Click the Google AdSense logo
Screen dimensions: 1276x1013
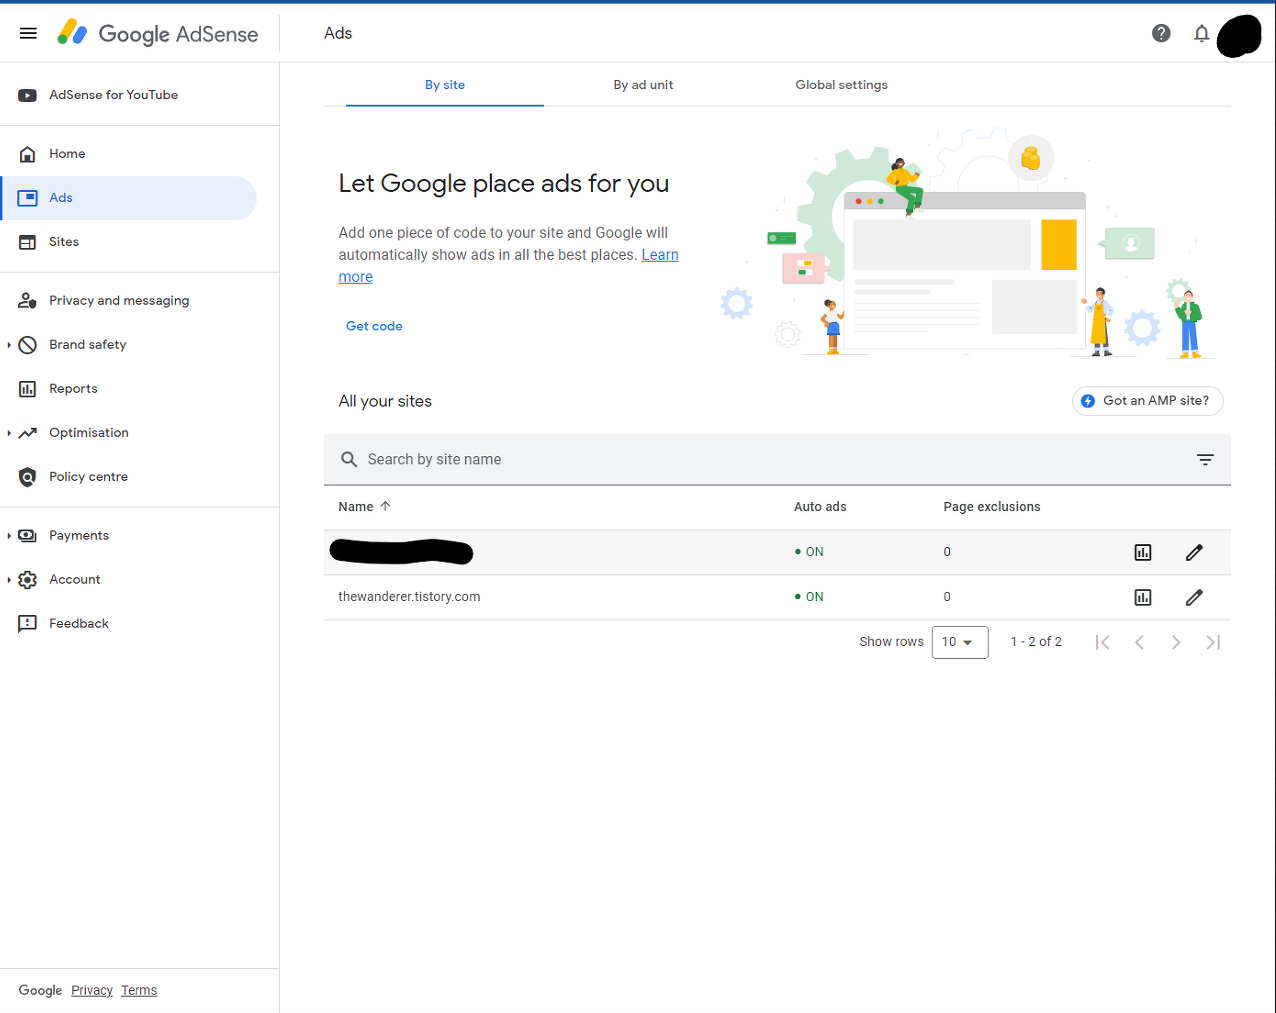pyautogui.click(x=158, y=33)
